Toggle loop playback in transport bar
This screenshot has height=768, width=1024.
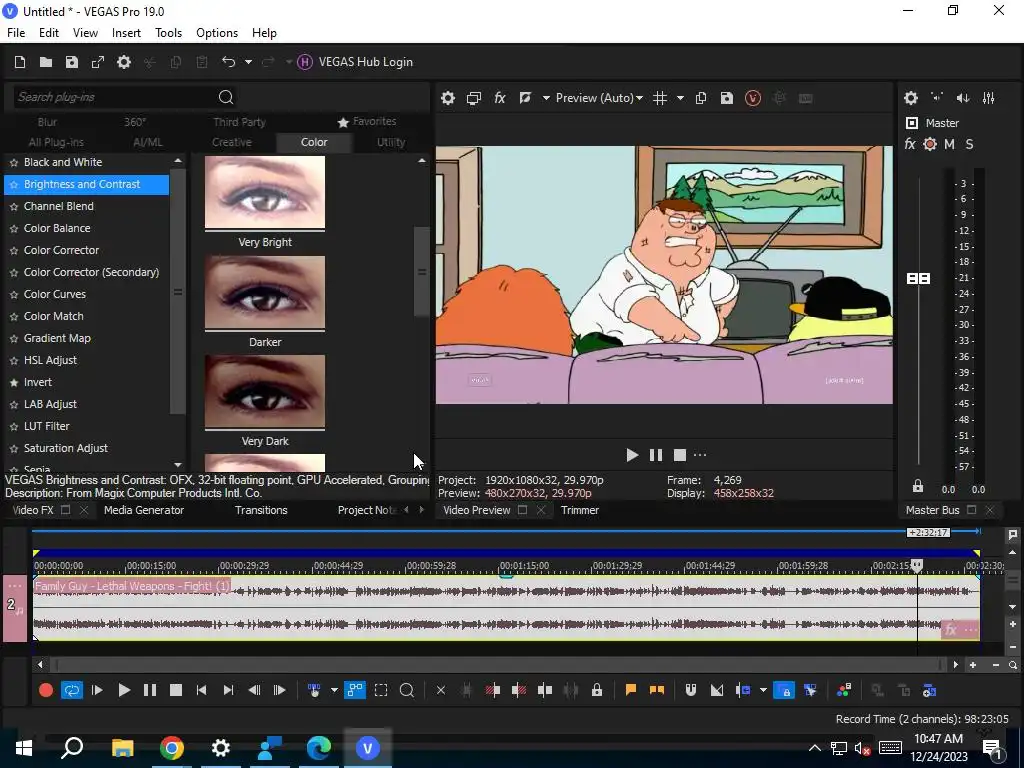pos(72,690)
